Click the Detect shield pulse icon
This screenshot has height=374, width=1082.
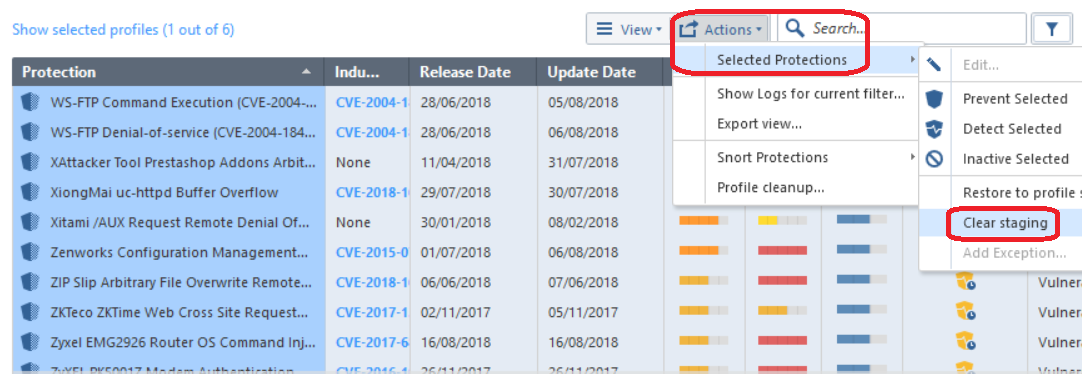[x=934, y=128]
